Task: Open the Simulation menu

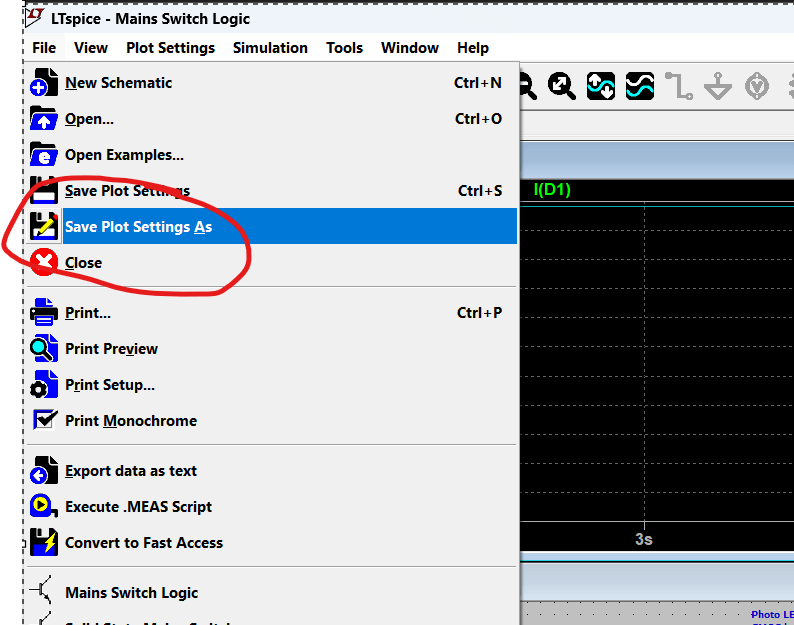Action: (x=270, y=48)
